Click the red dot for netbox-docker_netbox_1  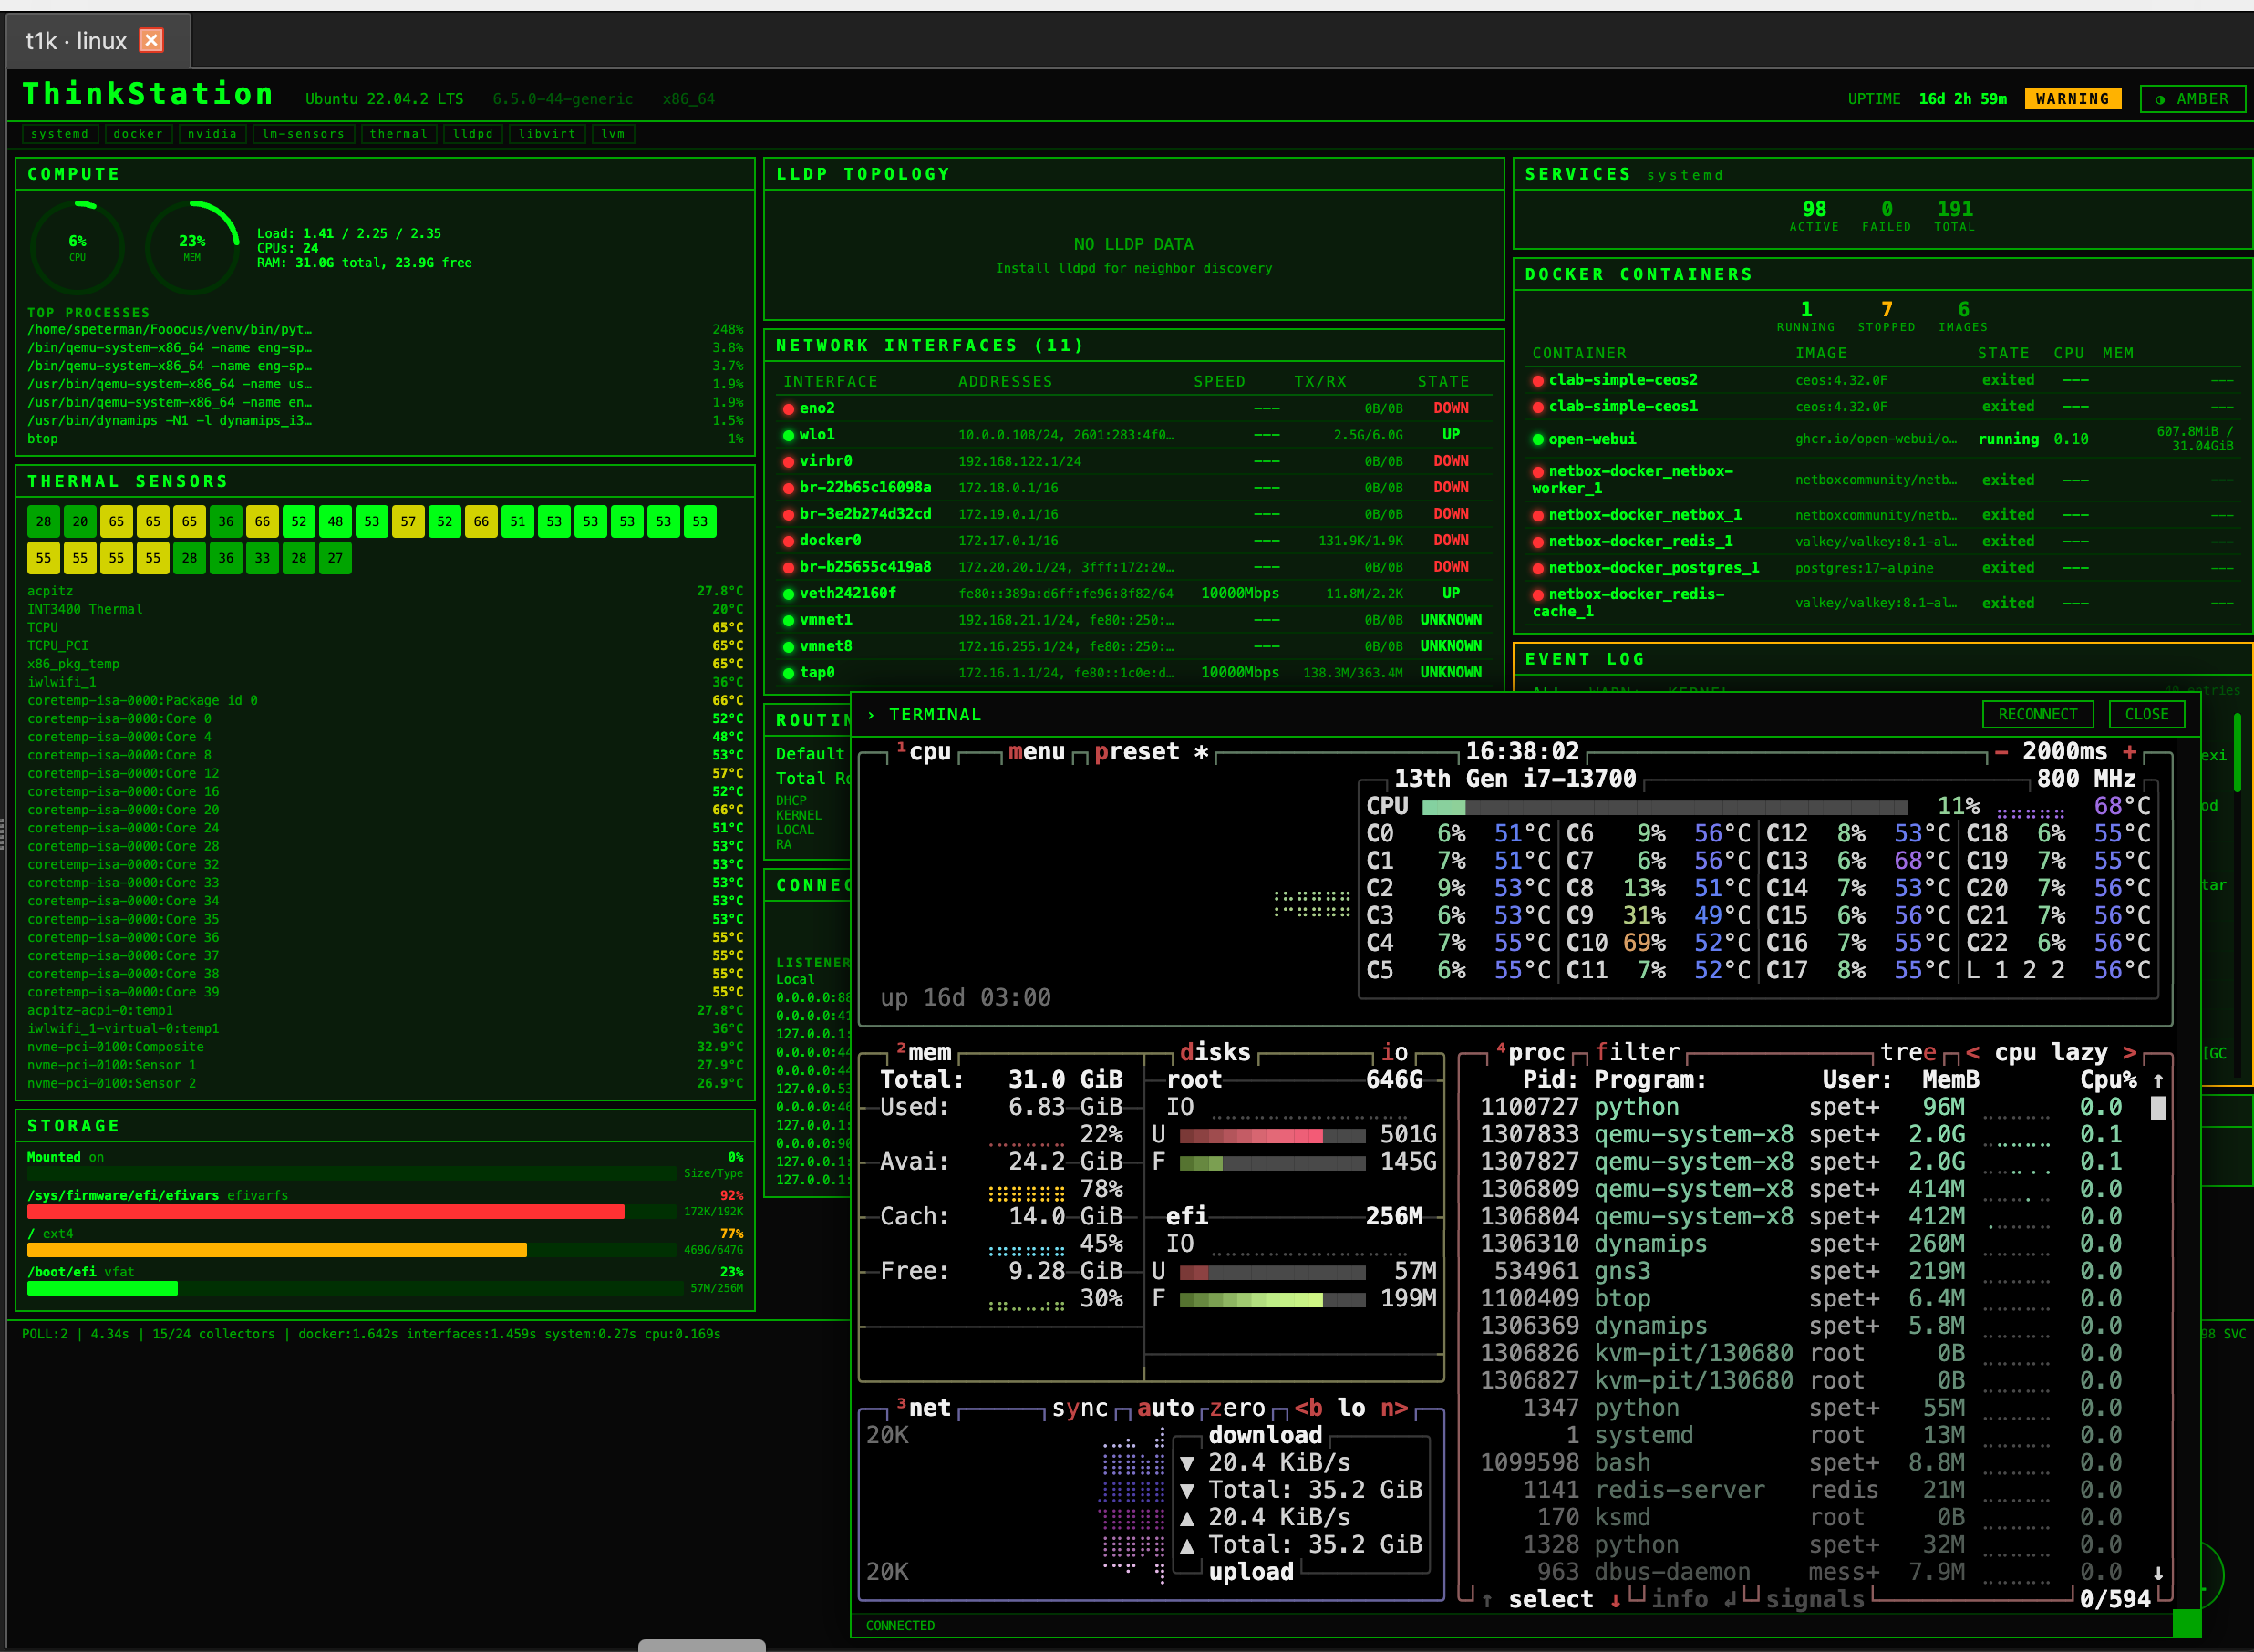1538,515
